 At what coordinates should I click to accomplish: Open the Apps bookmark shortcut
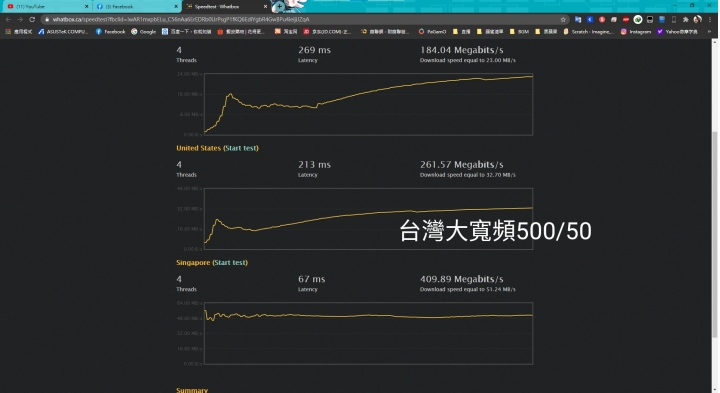[18, 32]
